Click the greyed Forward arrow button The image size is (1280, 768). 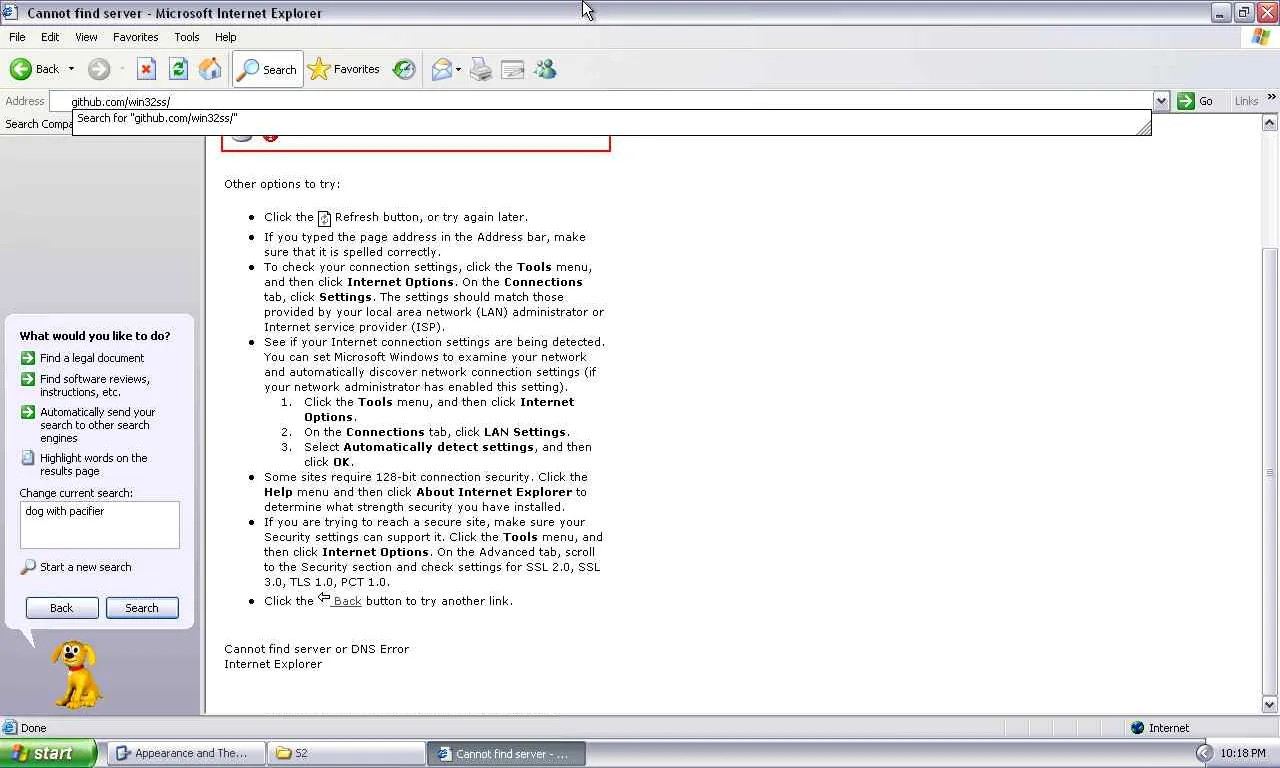(98, 69)
